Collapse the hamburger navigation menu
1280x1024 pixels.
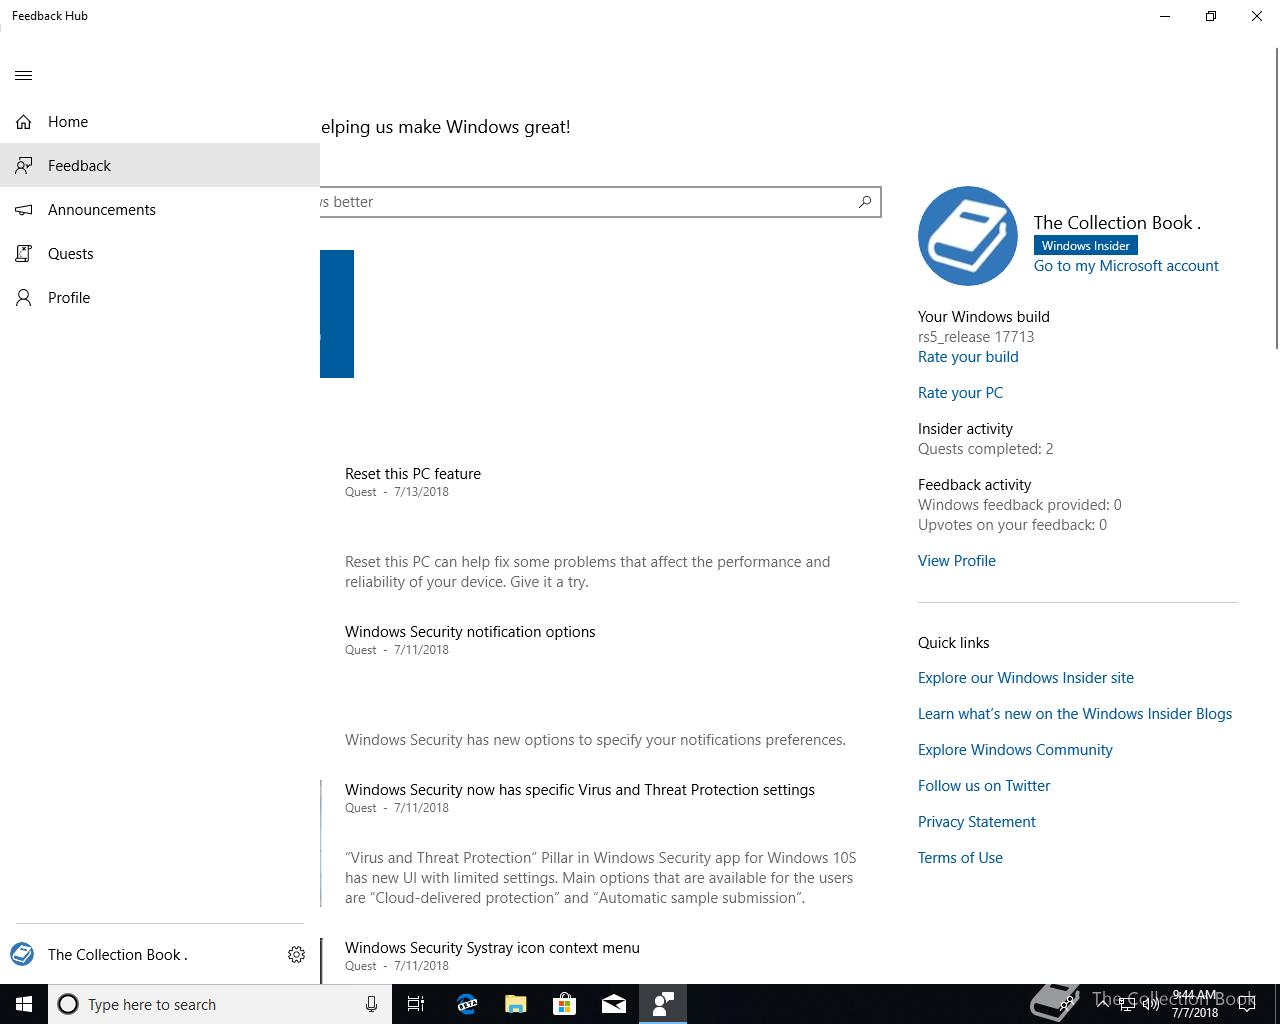coord(24,76)
